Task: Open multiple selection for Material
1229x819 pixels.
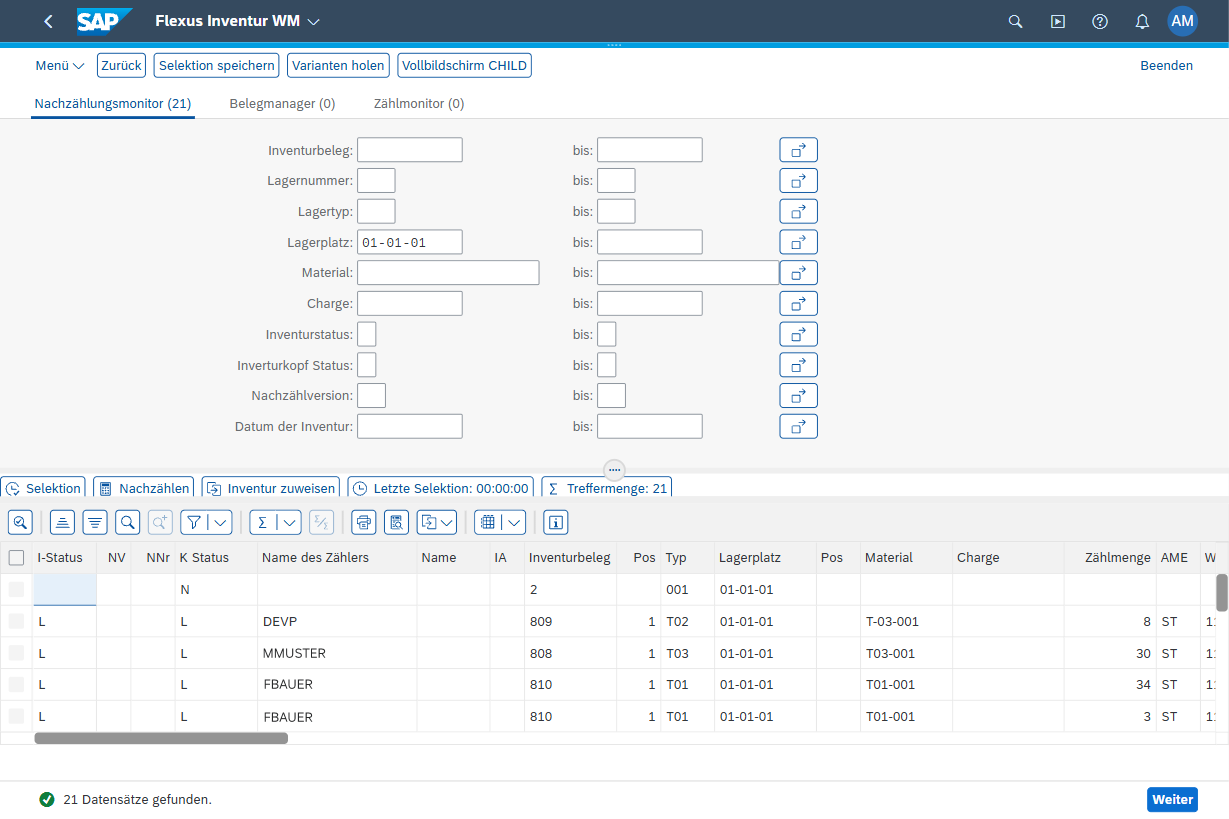Action: [798, 273]
